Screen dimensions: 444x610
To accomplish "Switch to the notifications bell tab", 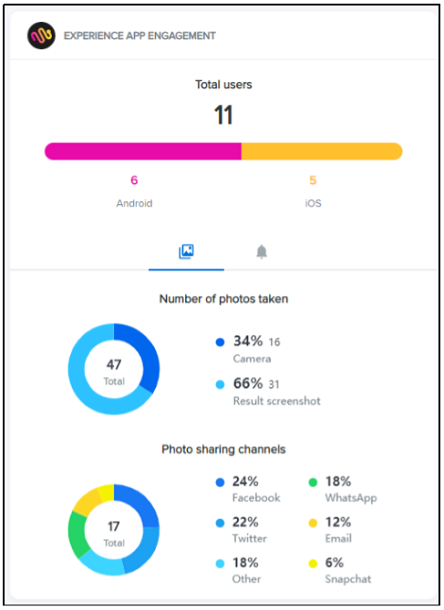I will [x=261, y=252].
